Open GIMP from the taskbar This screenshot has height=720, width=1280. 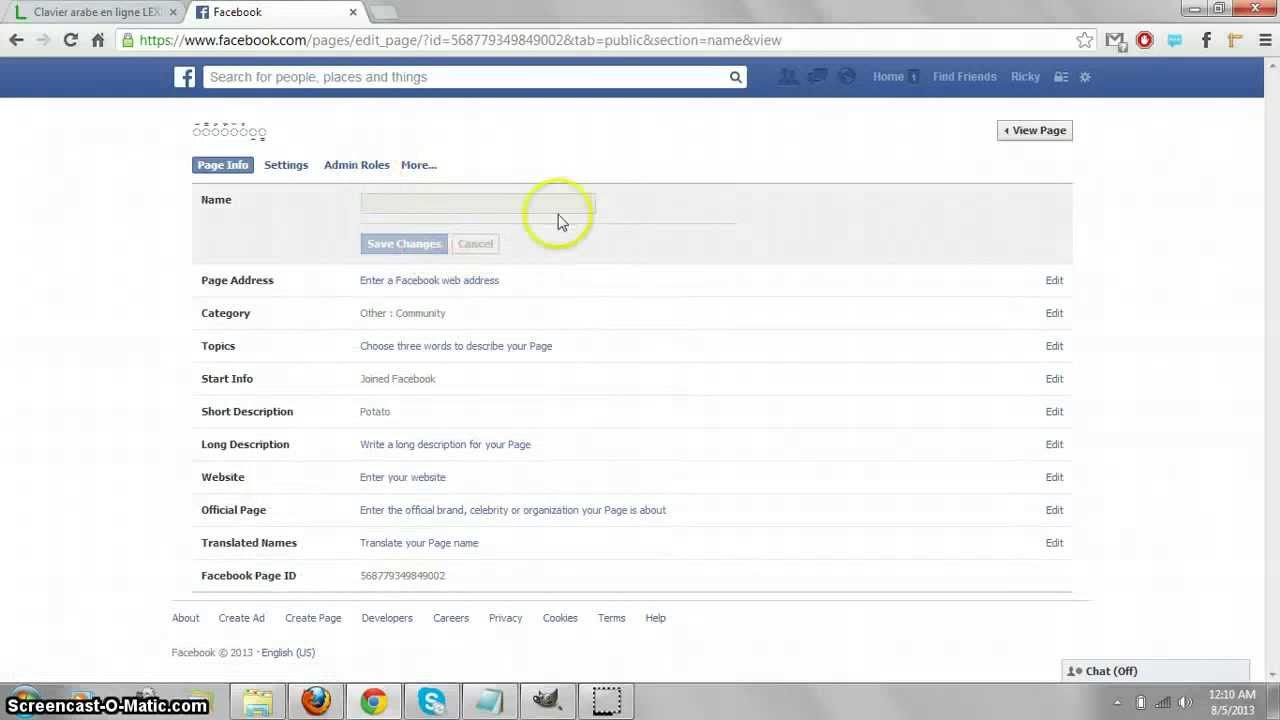pos(548,701)
